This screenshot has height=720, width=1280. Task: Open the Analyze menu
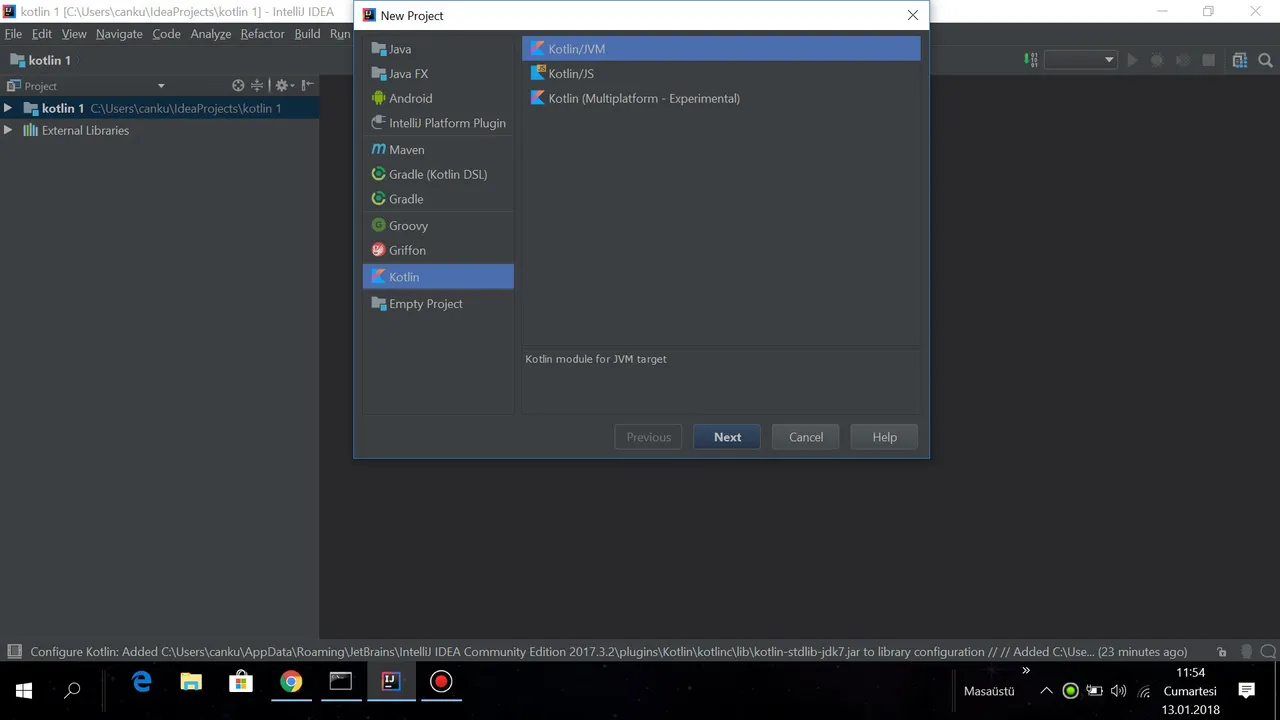211,34
